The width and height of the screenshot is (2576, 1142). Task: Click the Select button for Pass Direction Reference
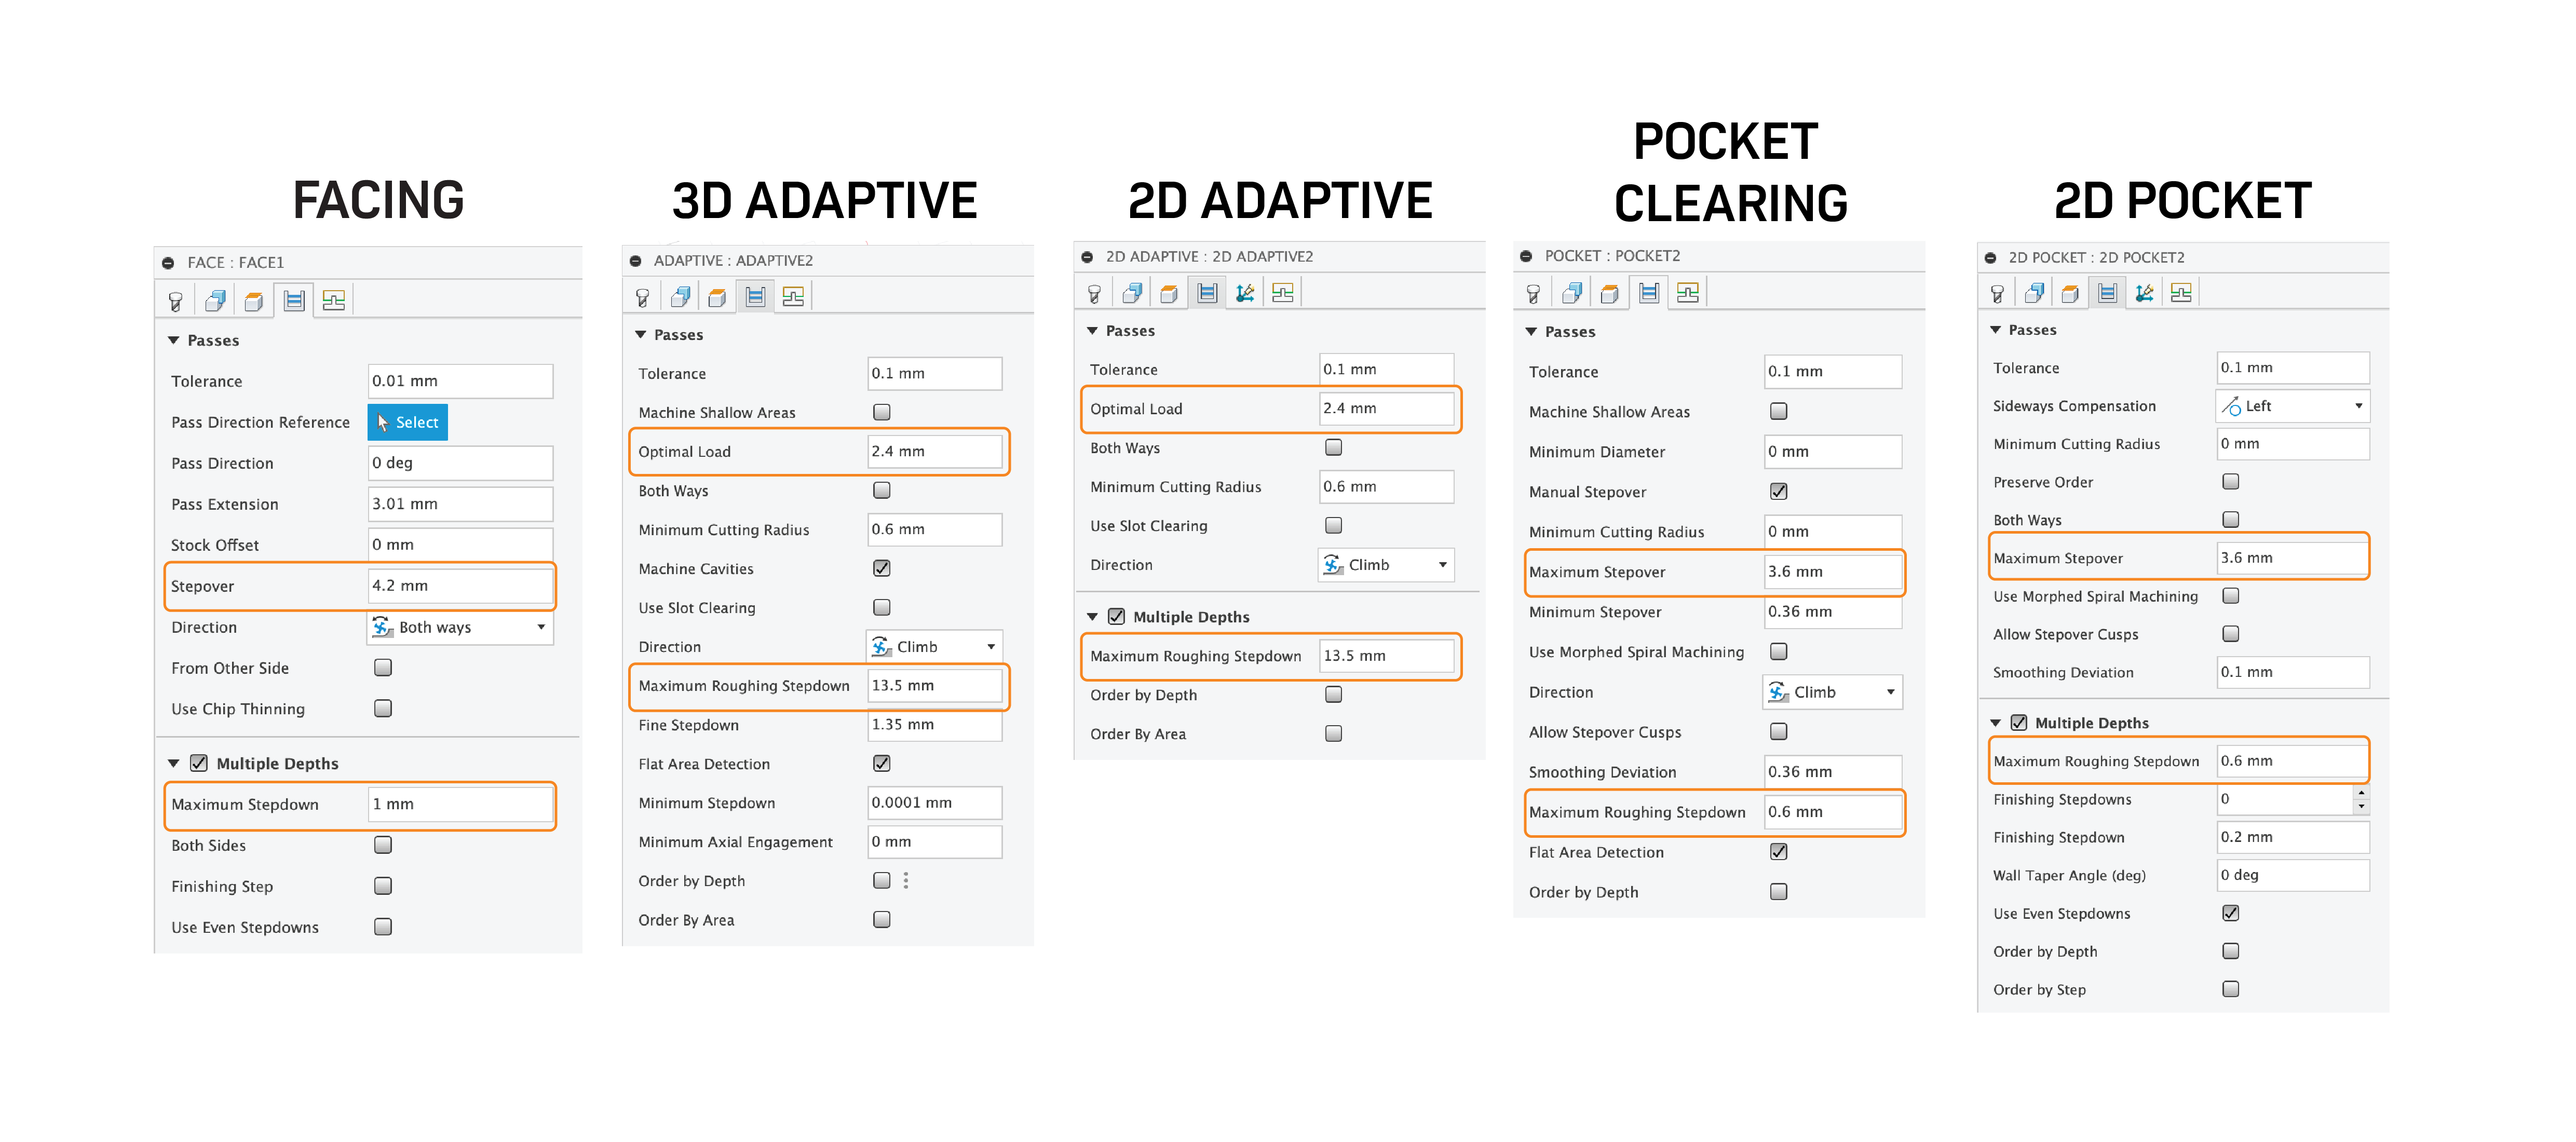tap(407, 422)
